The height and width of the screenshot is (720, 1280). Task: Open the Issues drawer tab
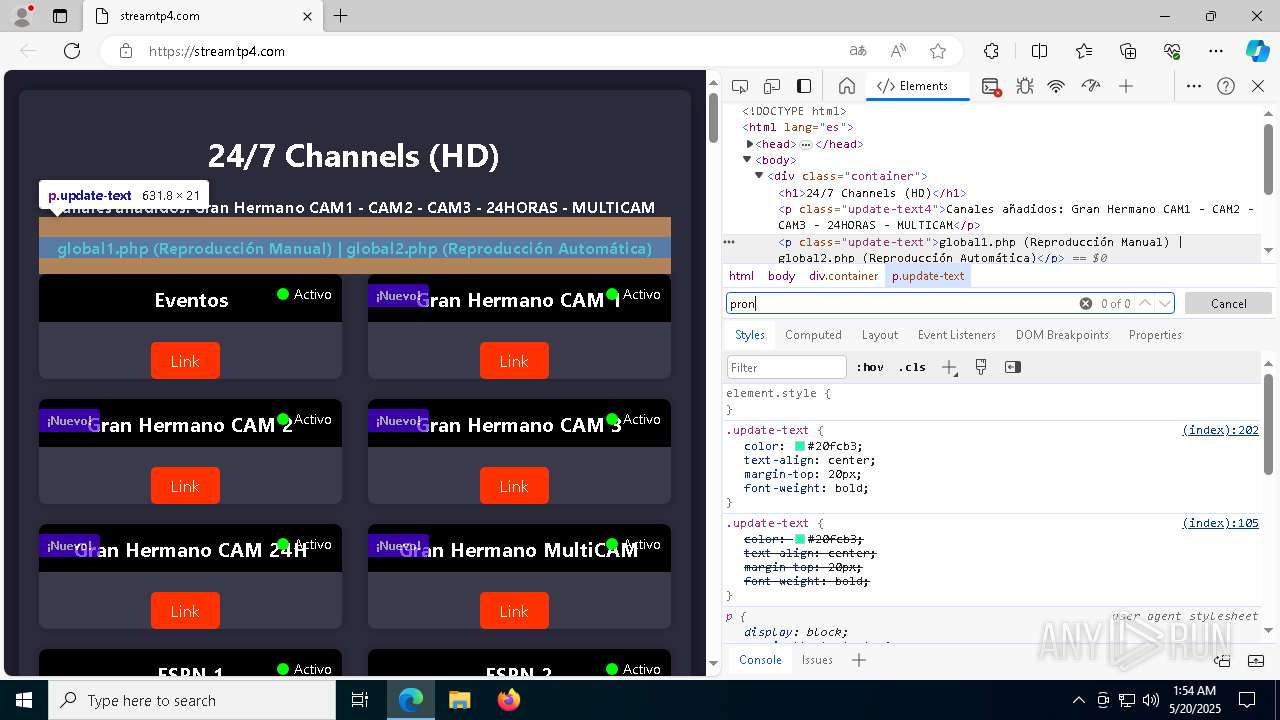817,660
